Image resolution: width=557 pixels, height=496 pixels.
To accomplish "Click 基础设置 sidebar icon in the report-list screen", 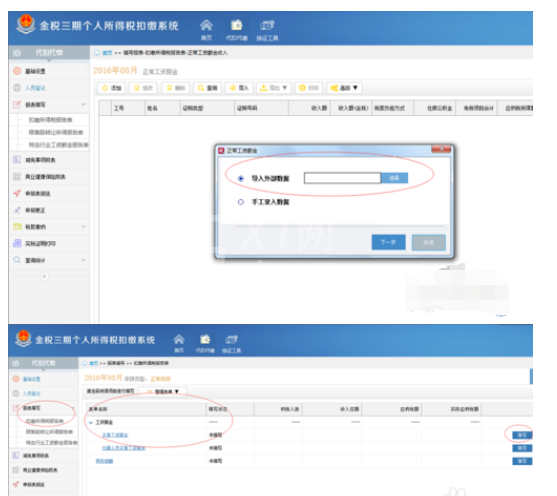I will [16, 379].
